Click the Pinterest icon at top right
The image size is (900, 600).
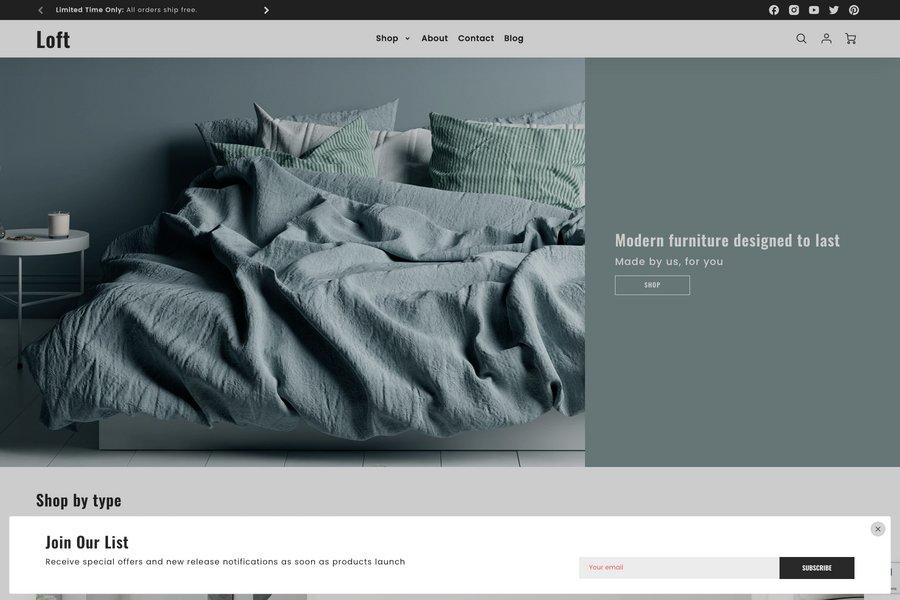pos(853,9)
